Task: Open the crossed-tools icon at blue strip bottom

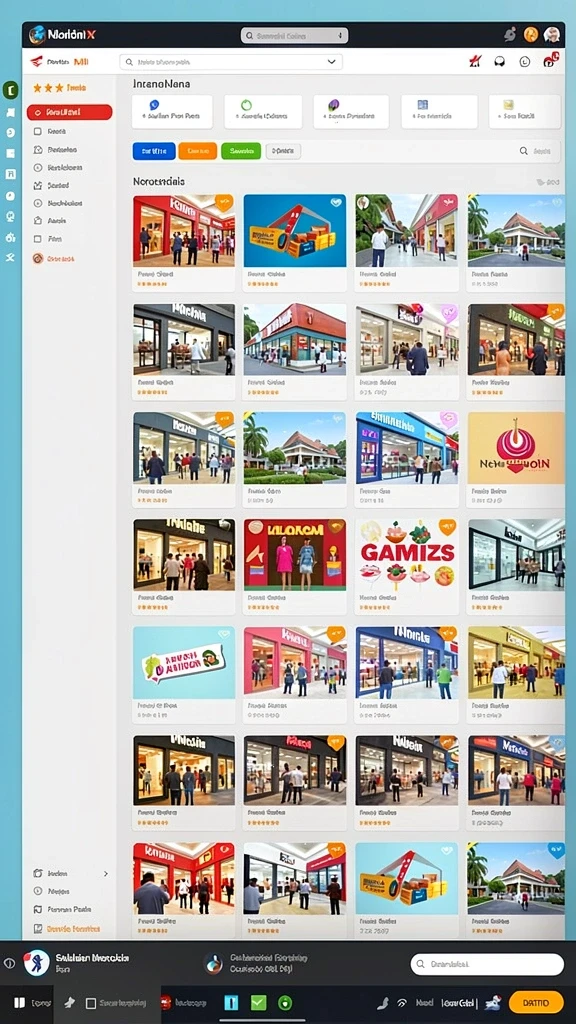Action: (x=10, y=257)
